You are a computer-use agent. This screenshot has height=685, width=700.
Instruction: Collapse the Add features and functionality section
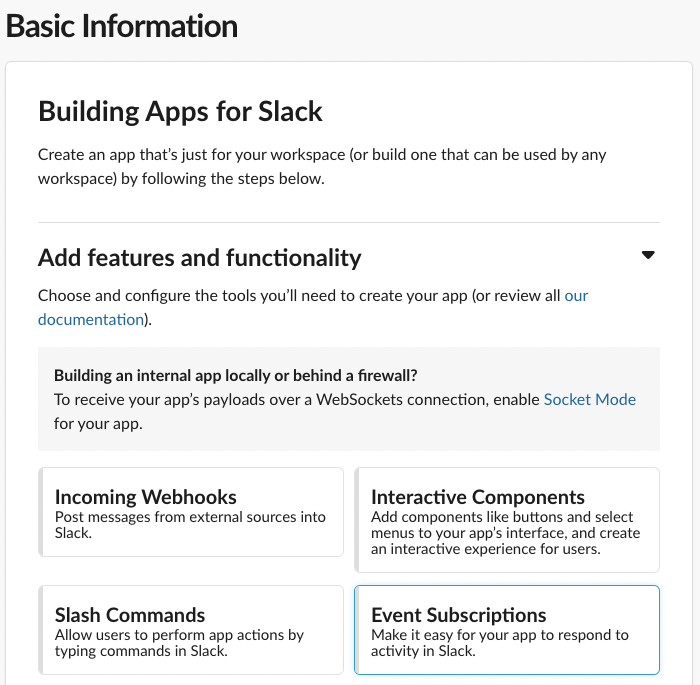click(648, 255)
